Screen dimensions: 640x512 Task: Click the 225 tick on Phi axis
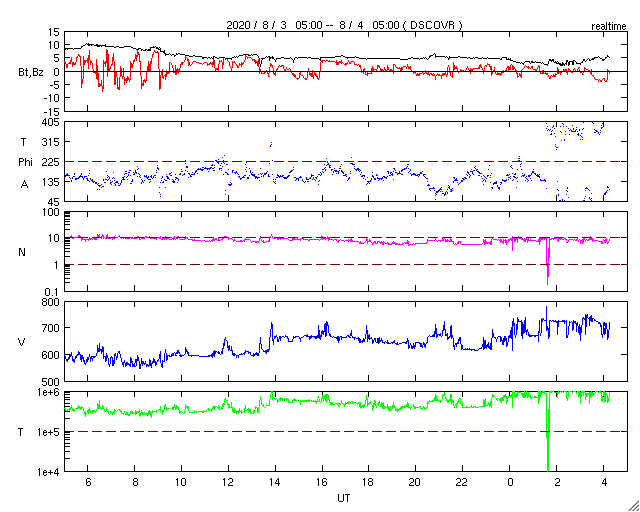click(x=51, y=162)
